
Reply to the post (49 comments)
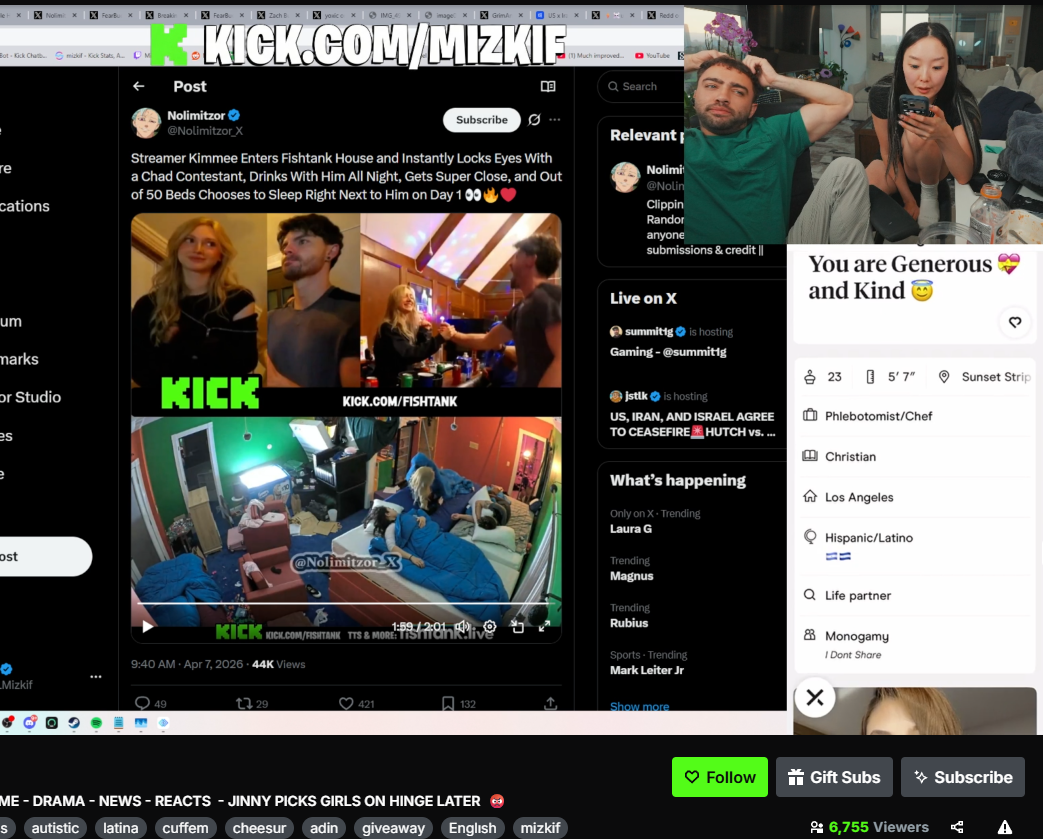point(150,703)
